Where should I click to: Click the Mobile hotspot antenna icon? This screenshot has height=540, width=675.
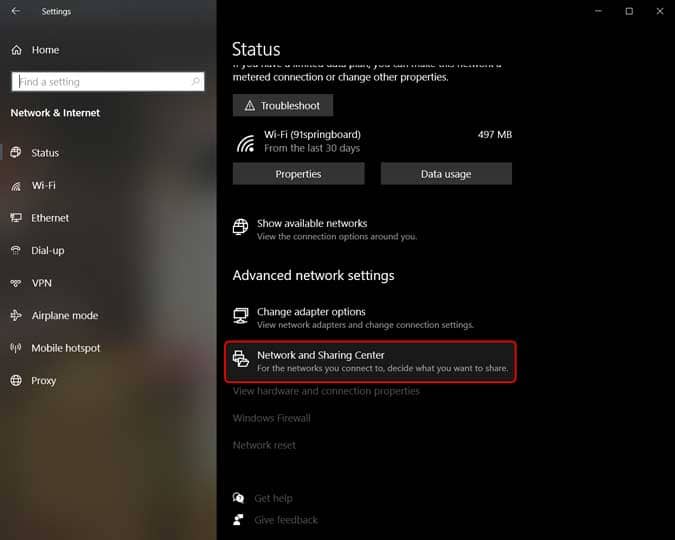(16, 348)
